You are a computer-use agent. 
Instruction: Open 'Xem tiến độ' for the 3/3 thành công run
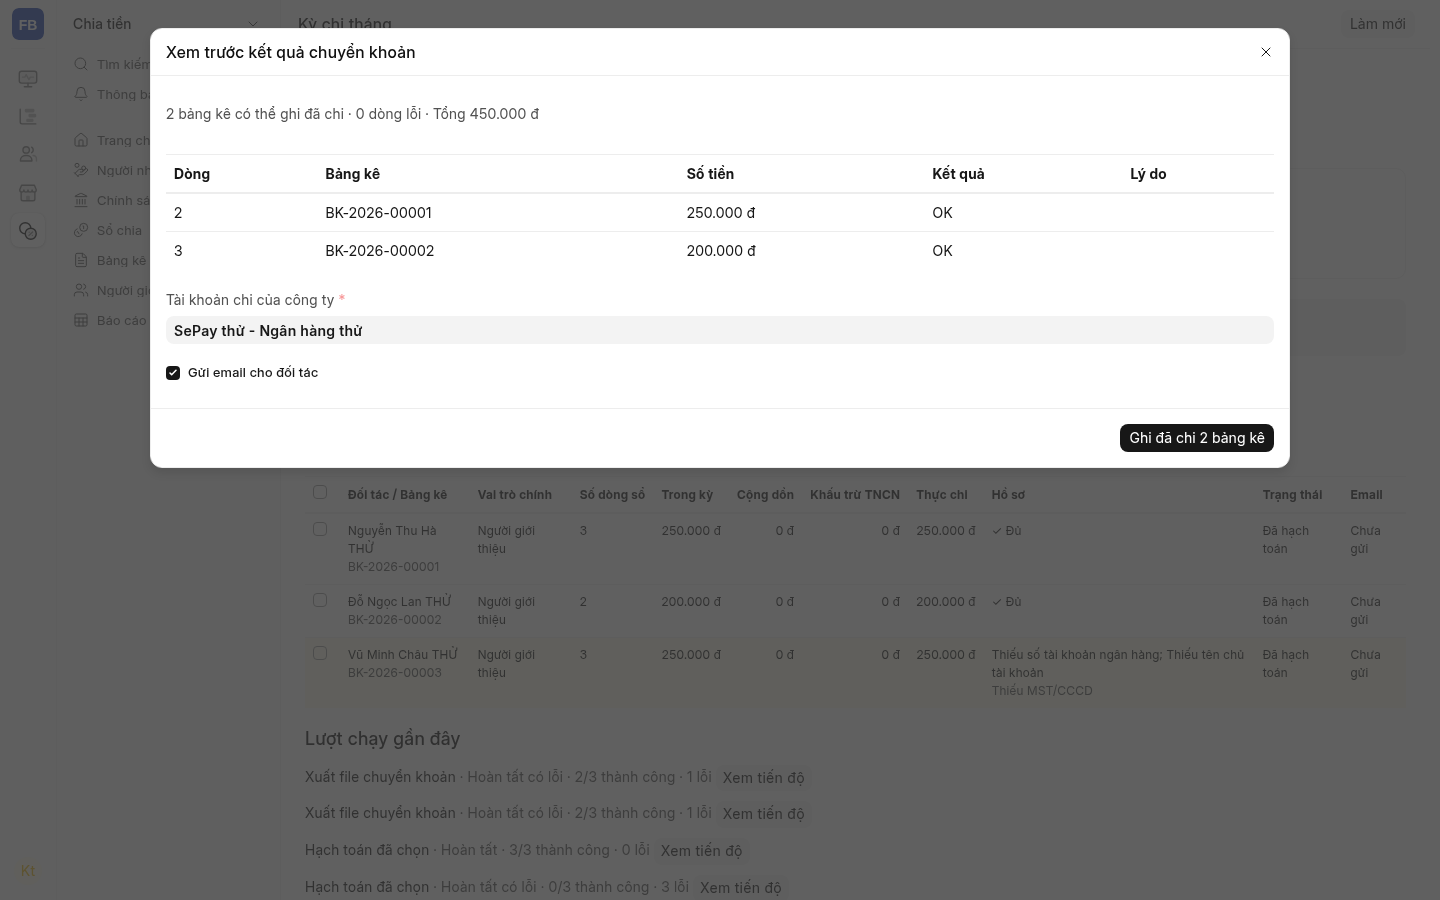(701, 851)
